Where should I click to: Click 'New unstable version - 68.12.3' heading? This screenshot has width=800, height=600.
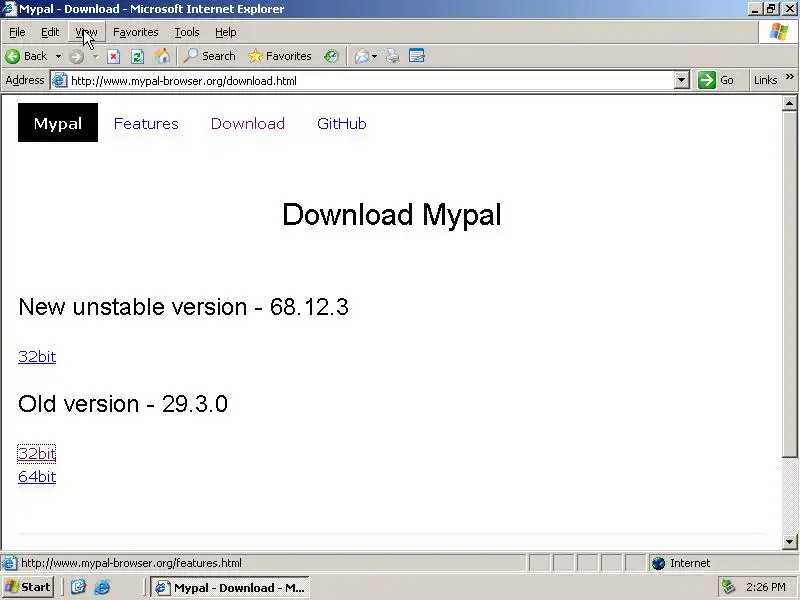pyautogui.click(x=183, y=307)
